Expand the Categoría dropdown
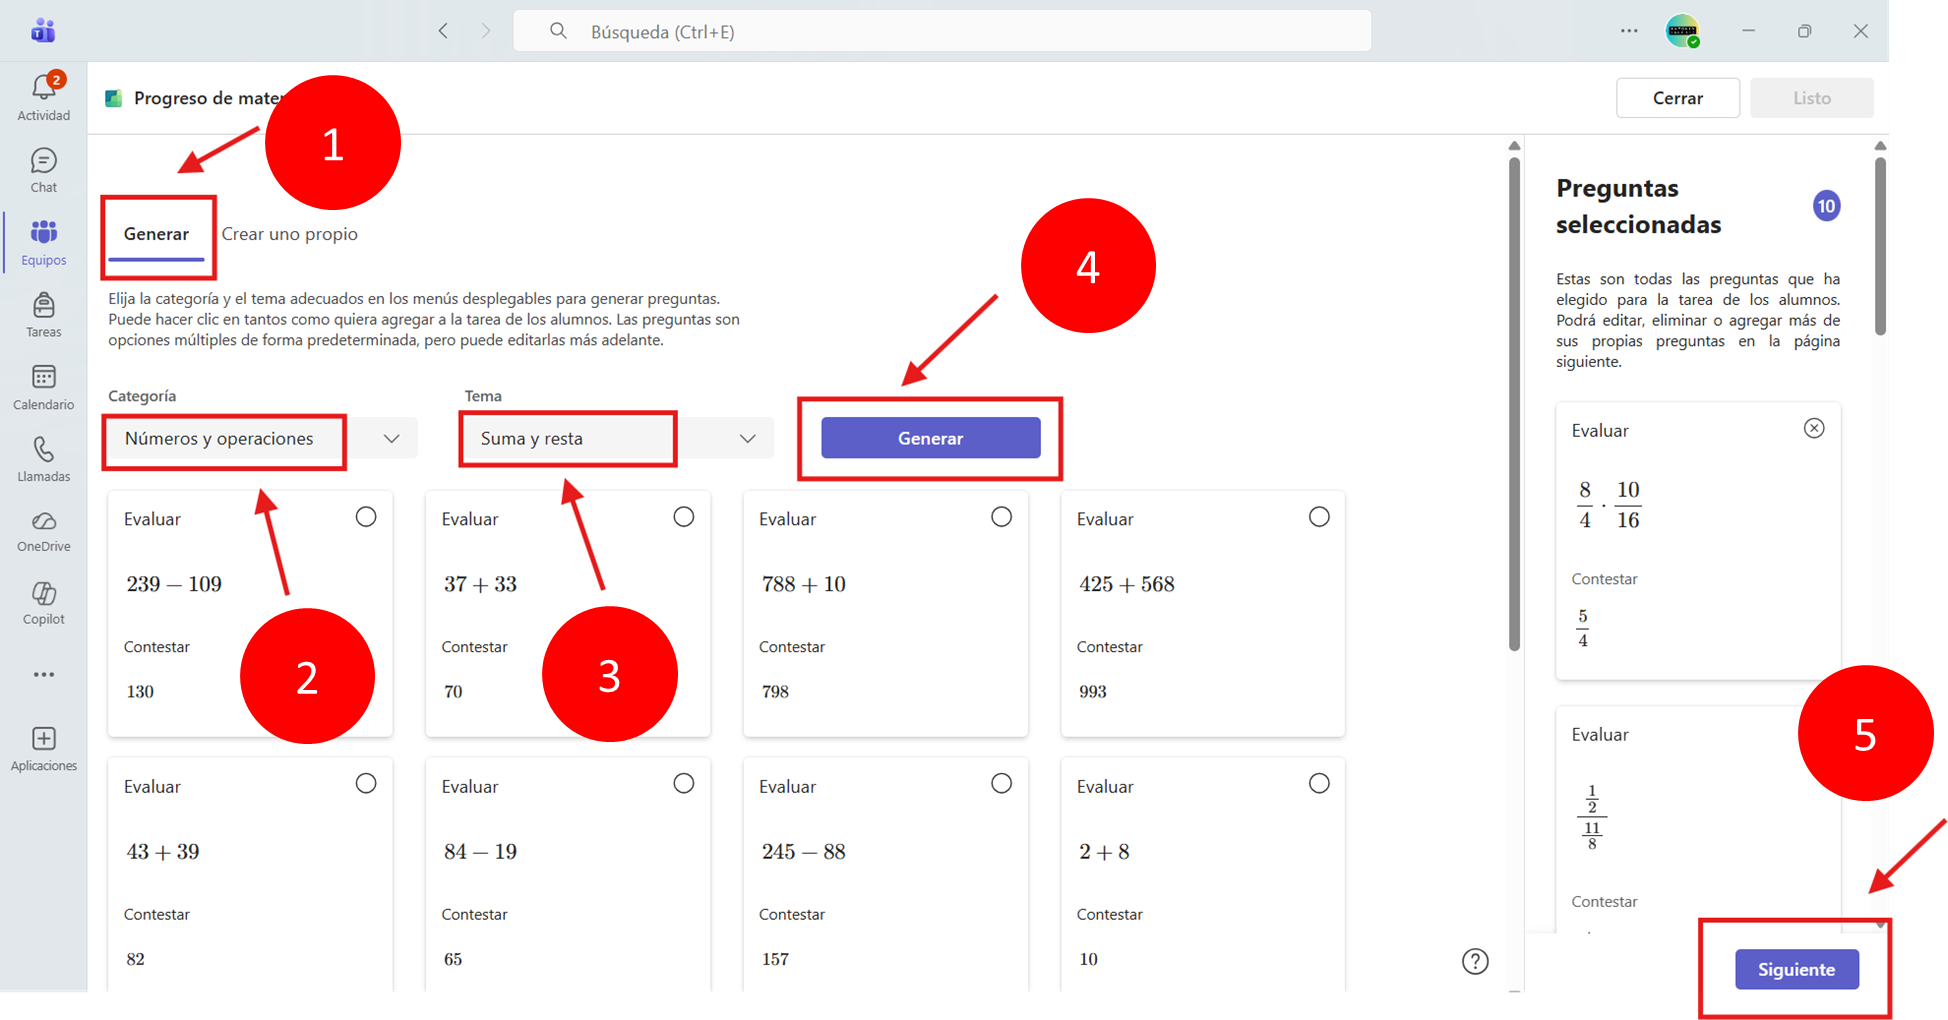Image resolution: width=1948 pixels, height=1020 pixels. 262,438
